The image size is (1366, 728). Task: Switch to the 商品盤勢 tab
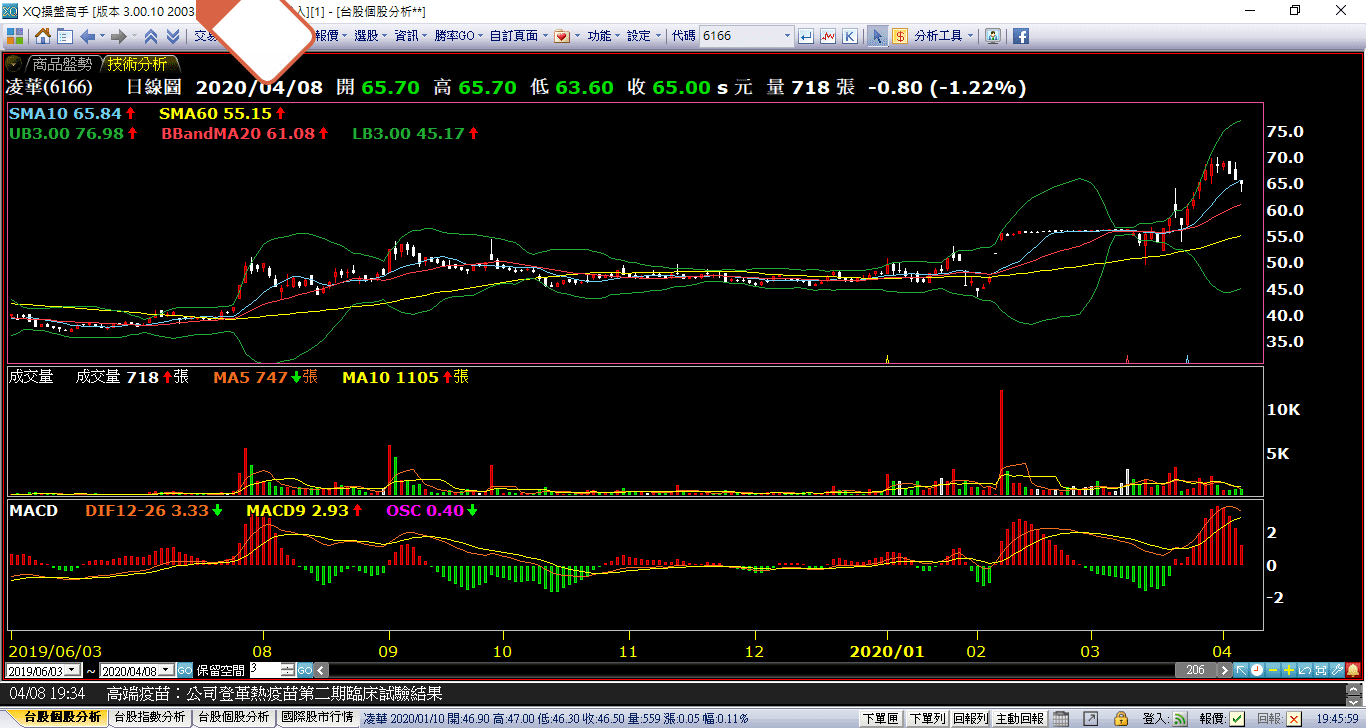click(x=61, y=64)
